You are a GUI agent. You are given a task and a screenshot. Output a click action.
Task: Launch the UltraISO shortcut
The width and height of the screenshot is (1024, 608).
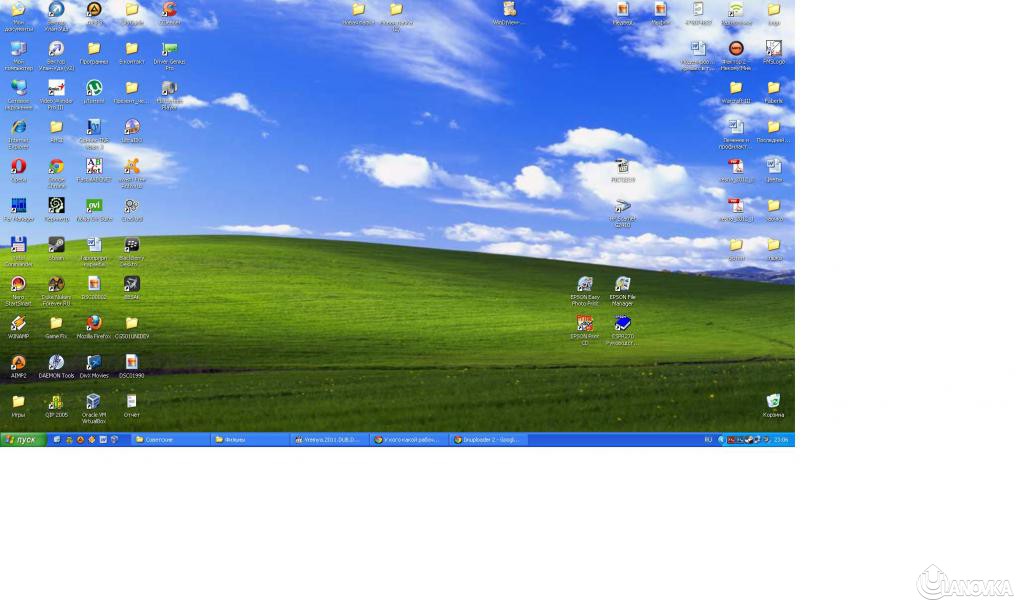(132, 132)
